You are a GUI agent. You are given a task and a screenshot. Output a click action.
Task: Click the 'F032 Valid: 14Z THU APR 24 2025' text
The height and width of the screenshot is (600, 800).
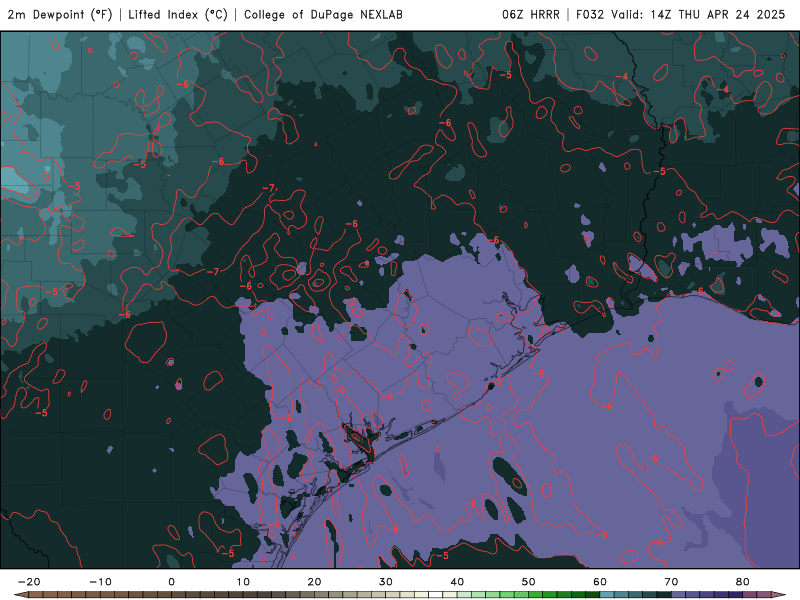(681, 14)
